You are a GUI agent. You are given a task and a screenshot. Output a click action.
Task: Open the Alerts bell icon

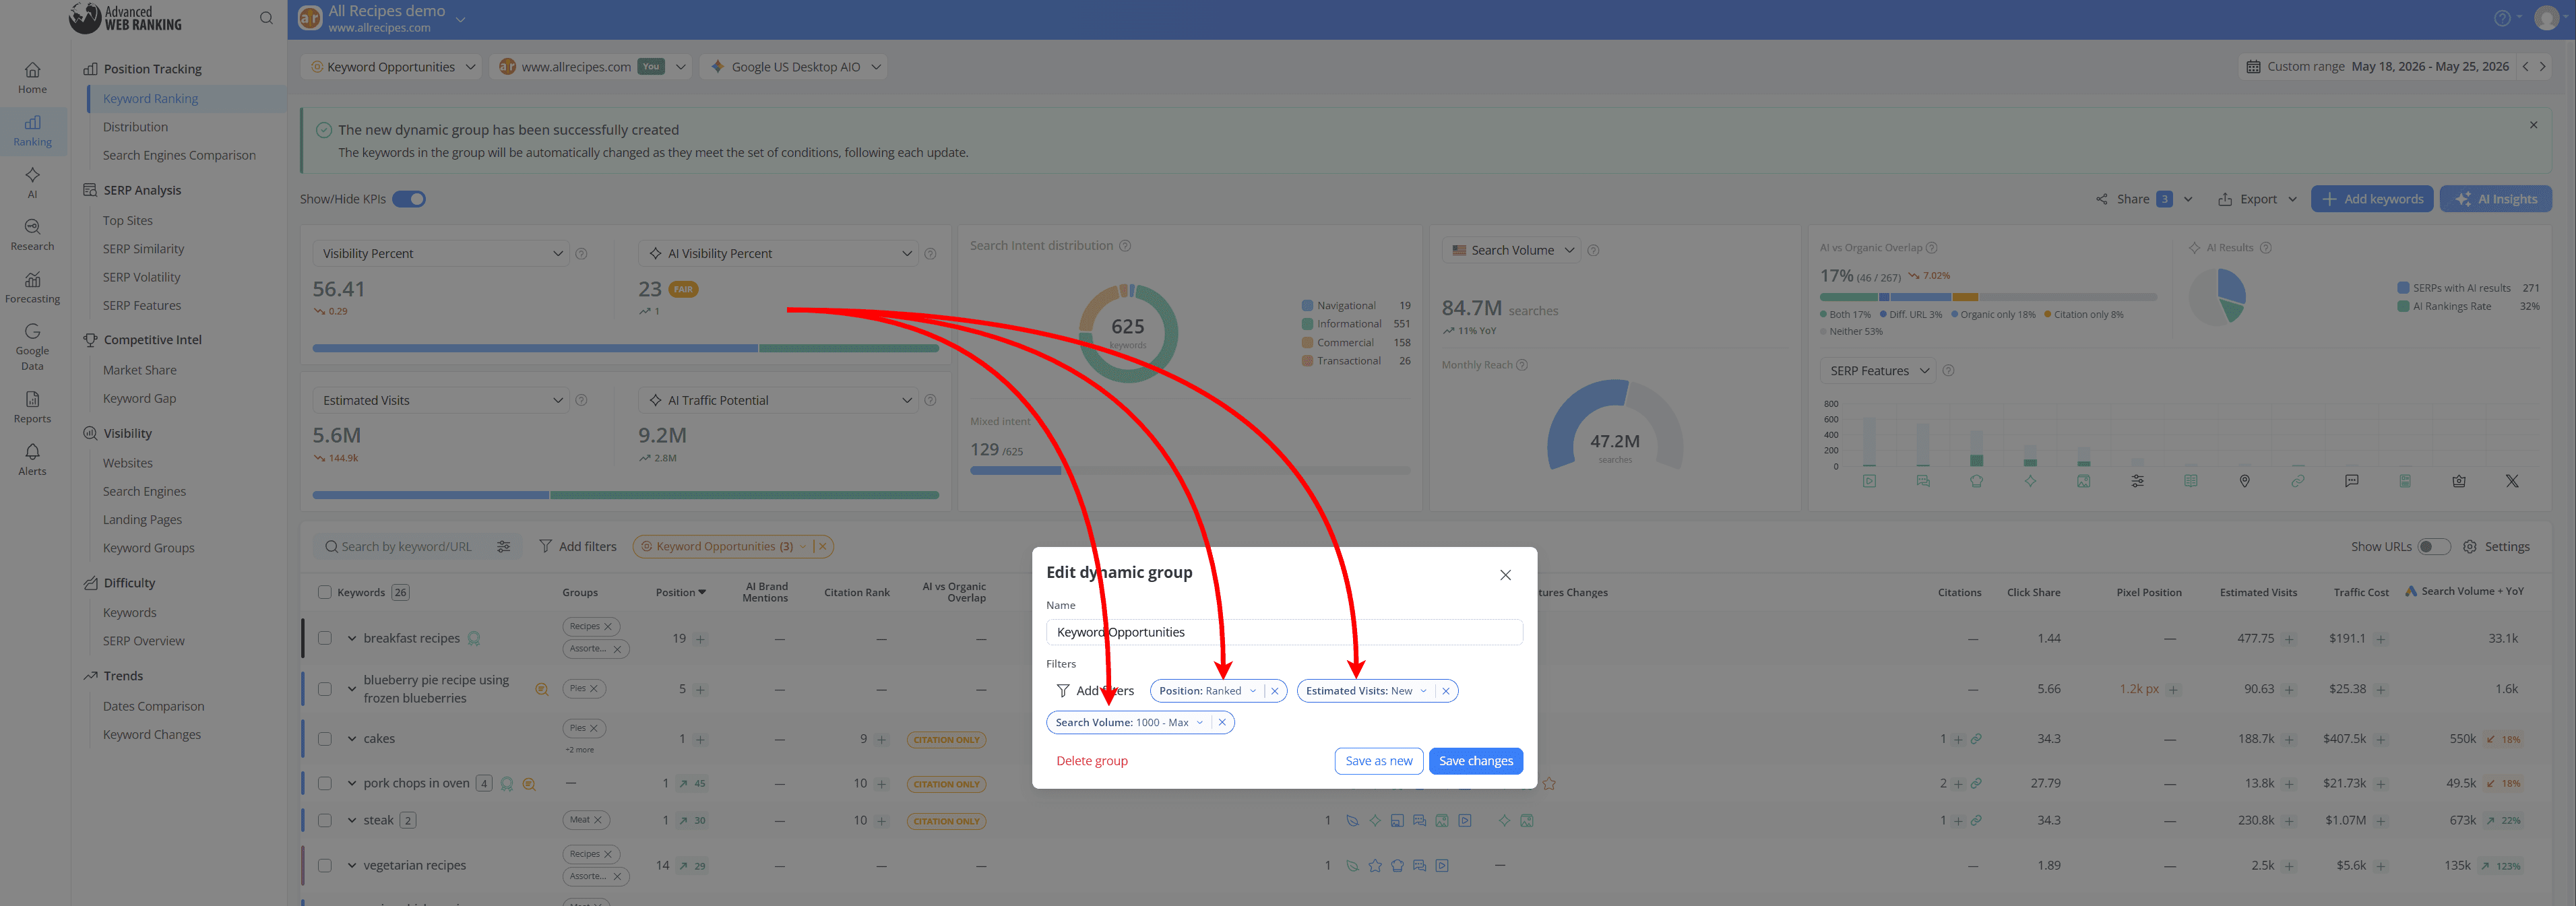(x=32, y=460)
